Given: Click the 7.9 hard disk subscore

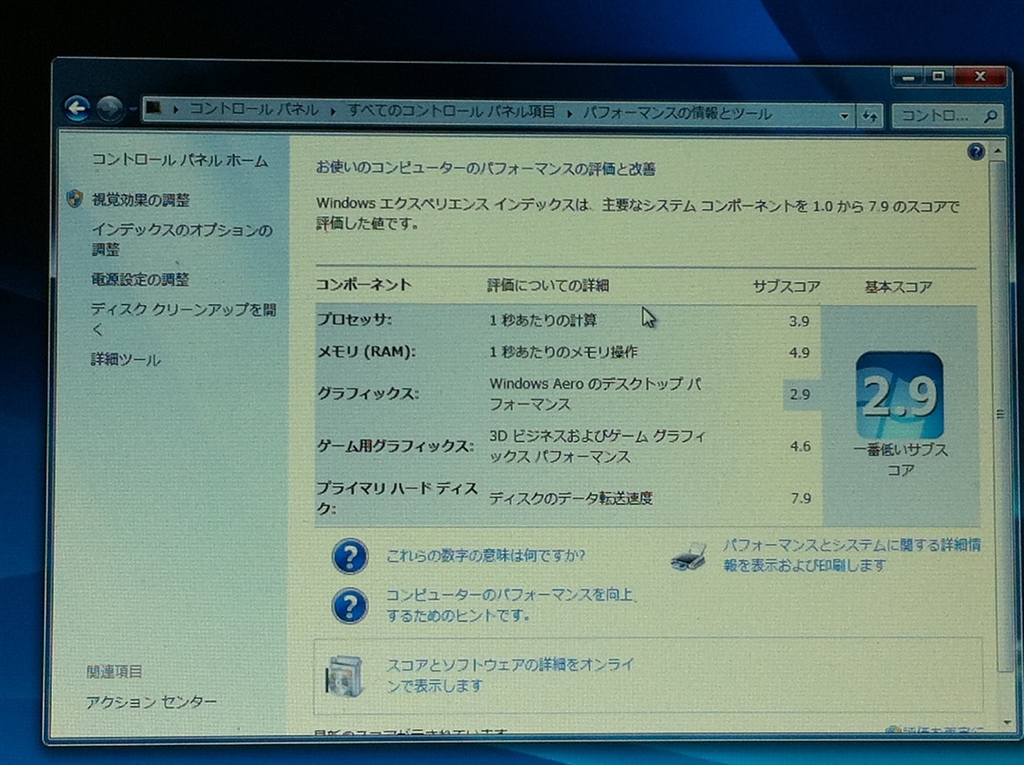Looking at the screenshot, I should [801, 498].
